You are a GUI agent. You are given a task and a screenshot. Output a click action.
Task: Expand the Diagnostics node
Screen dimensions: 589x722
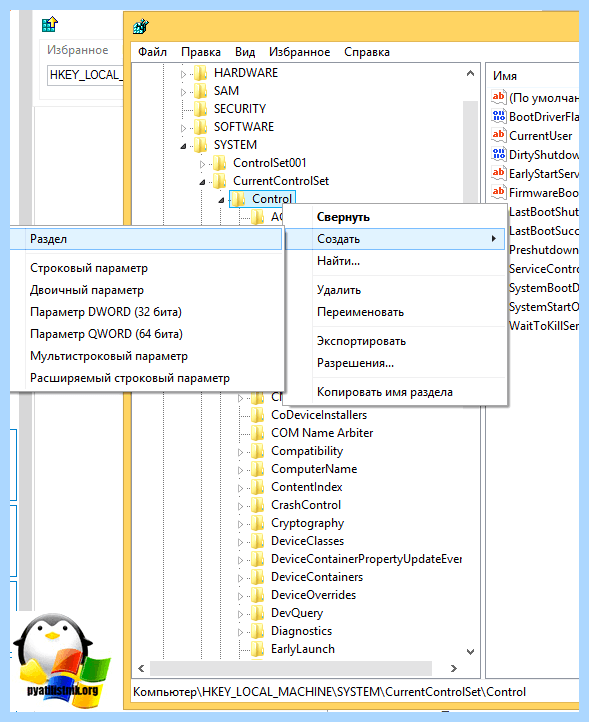click(x=240, y=632)
